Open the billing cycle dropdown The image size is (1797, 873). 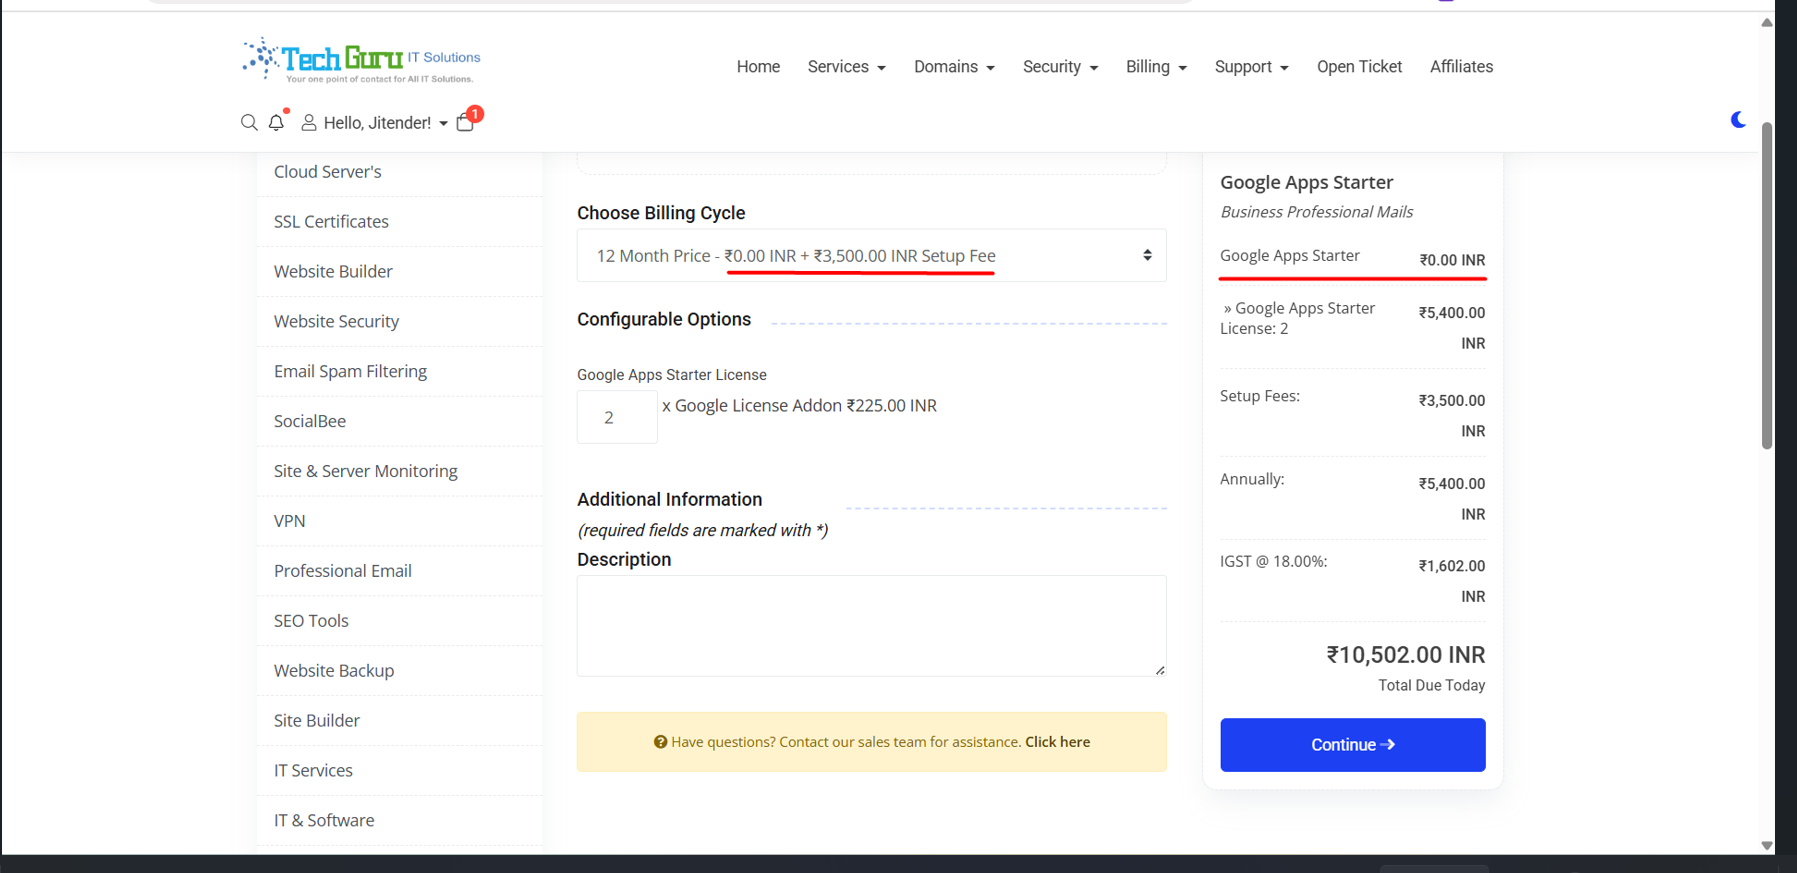[871, 256]
